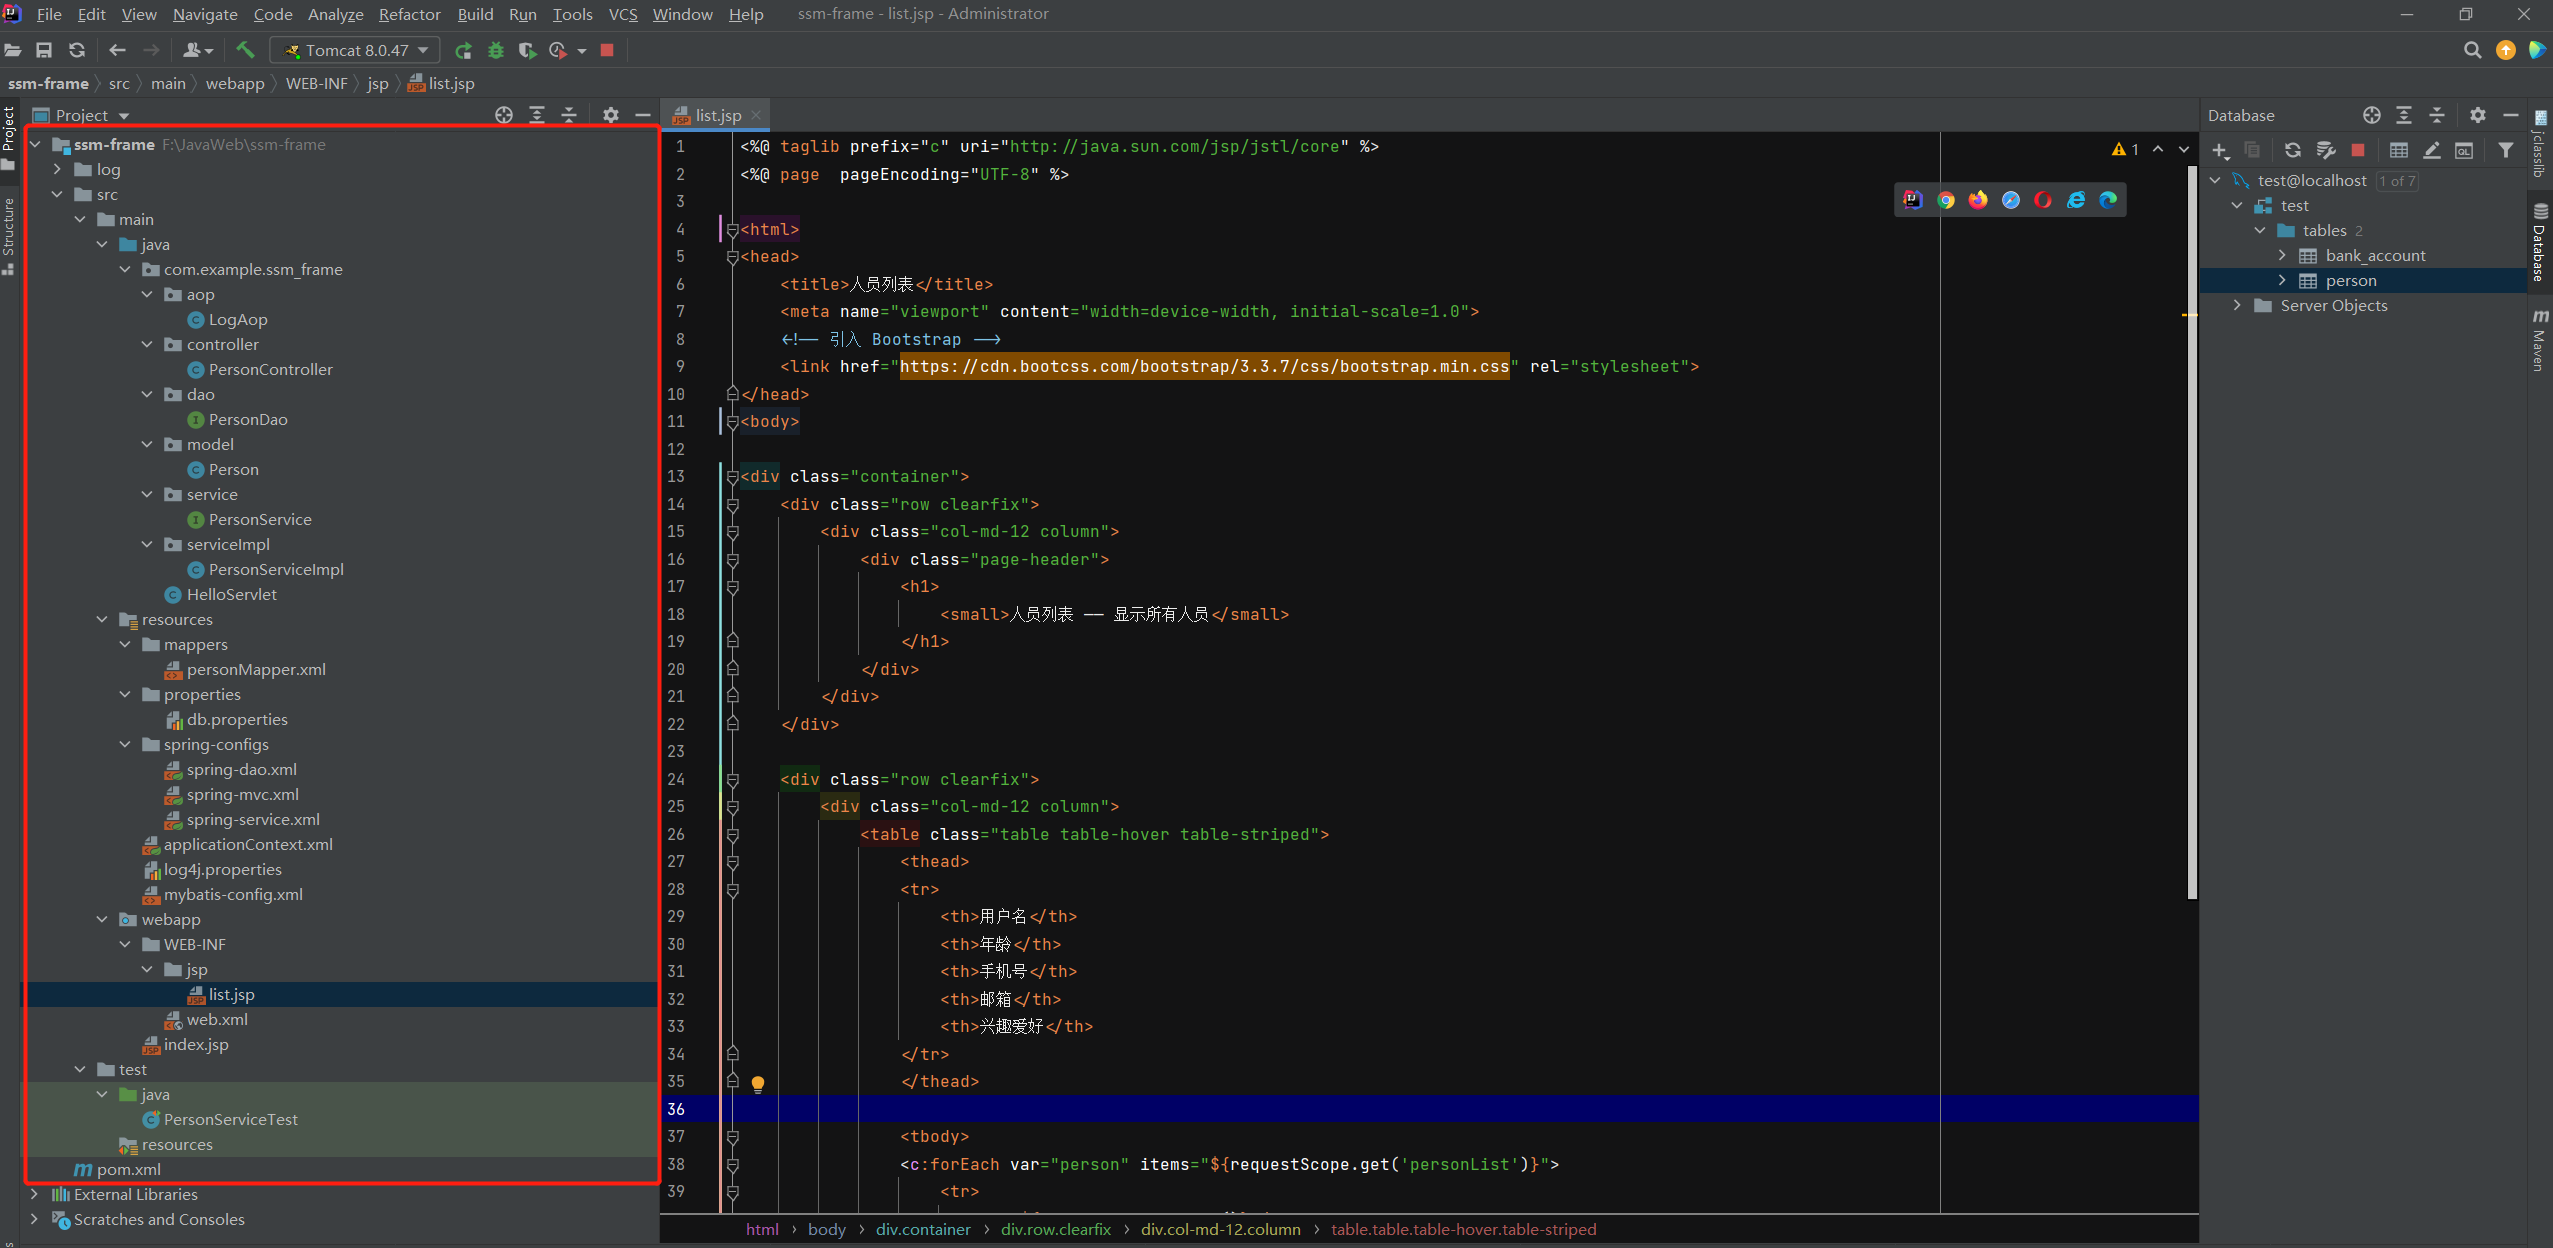Screen dimensions: 2553x1248
Task: Open the Build menu
Action: [475, 14]
